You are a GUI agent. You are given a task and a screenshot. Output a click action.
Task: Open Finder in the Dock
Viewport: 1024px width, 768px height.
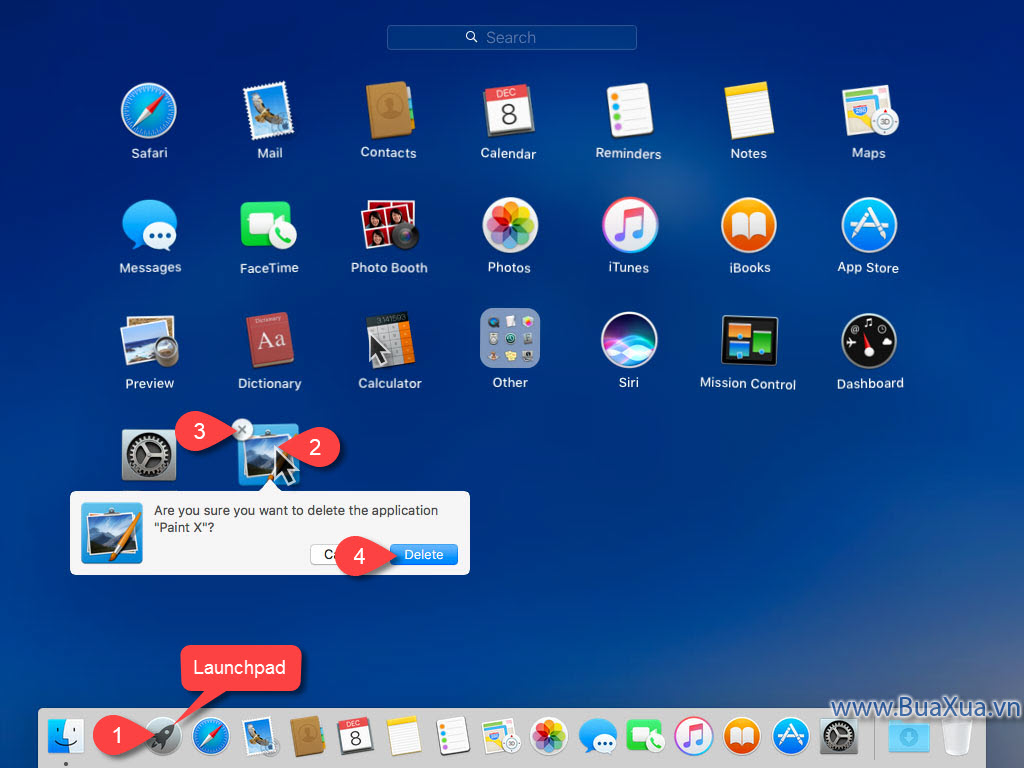65,735
